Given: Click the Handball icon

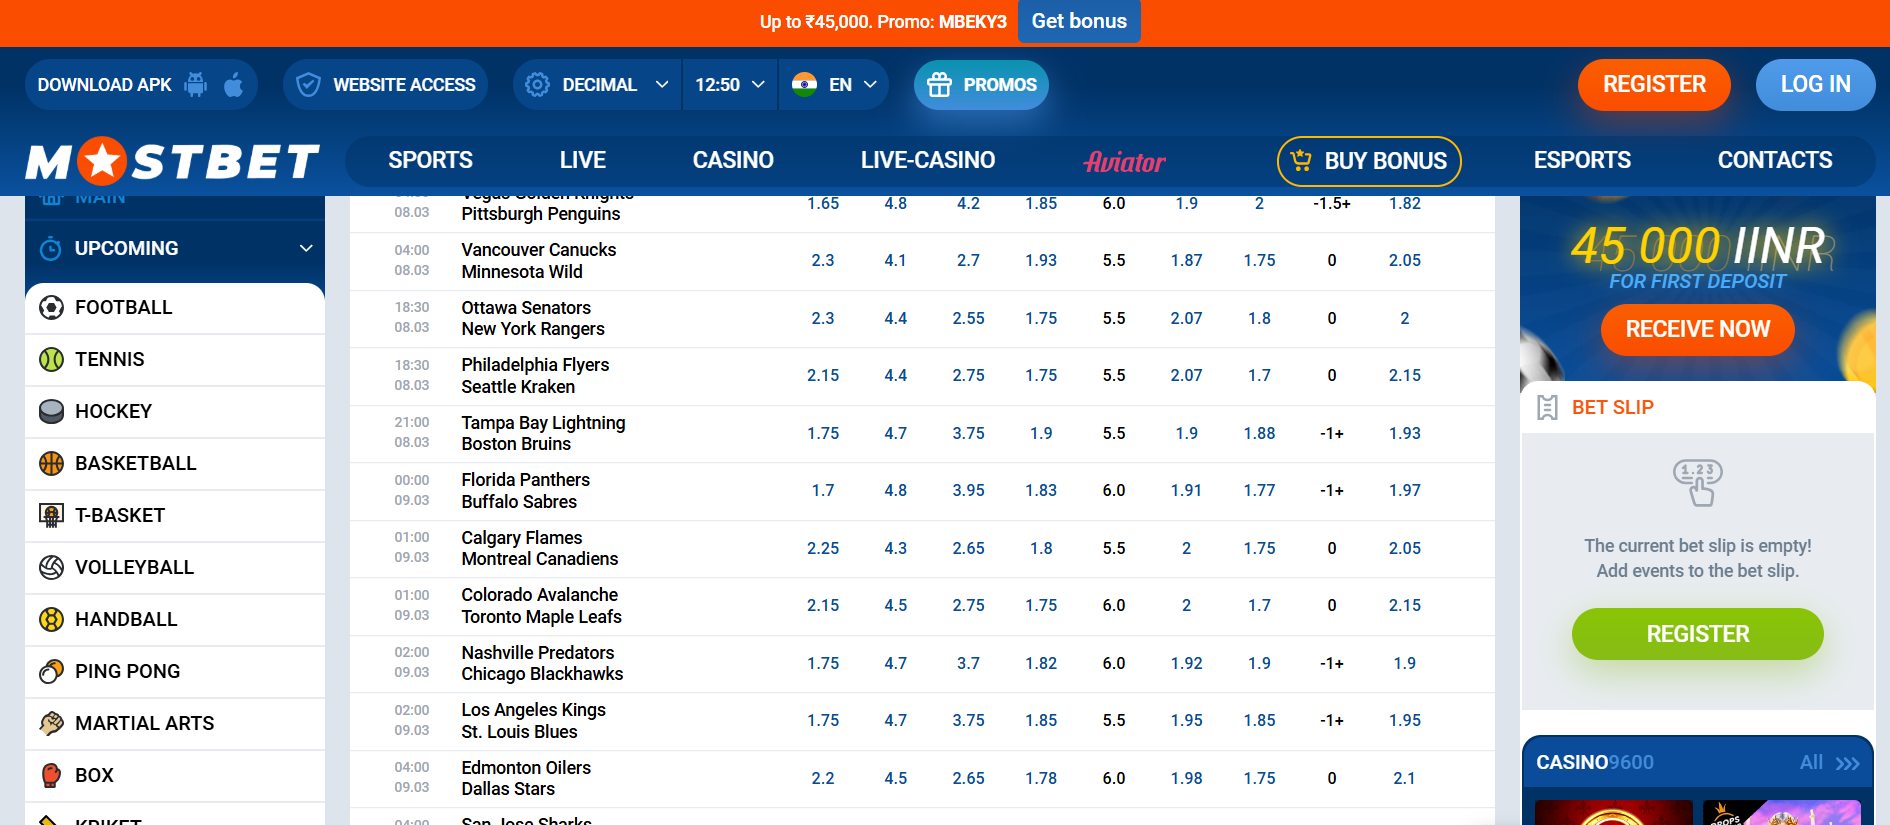Looking at the screenshot, I should click(51, 619).
